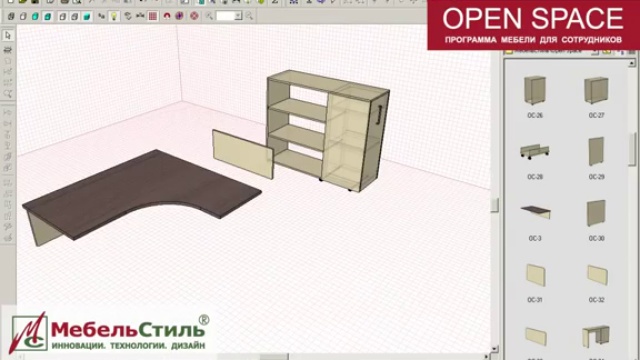Image resolution: width=640 pixels, height=360 pixels.
Task: Pick the OC-3 desktop thumbnail
Action: (536, 212)
